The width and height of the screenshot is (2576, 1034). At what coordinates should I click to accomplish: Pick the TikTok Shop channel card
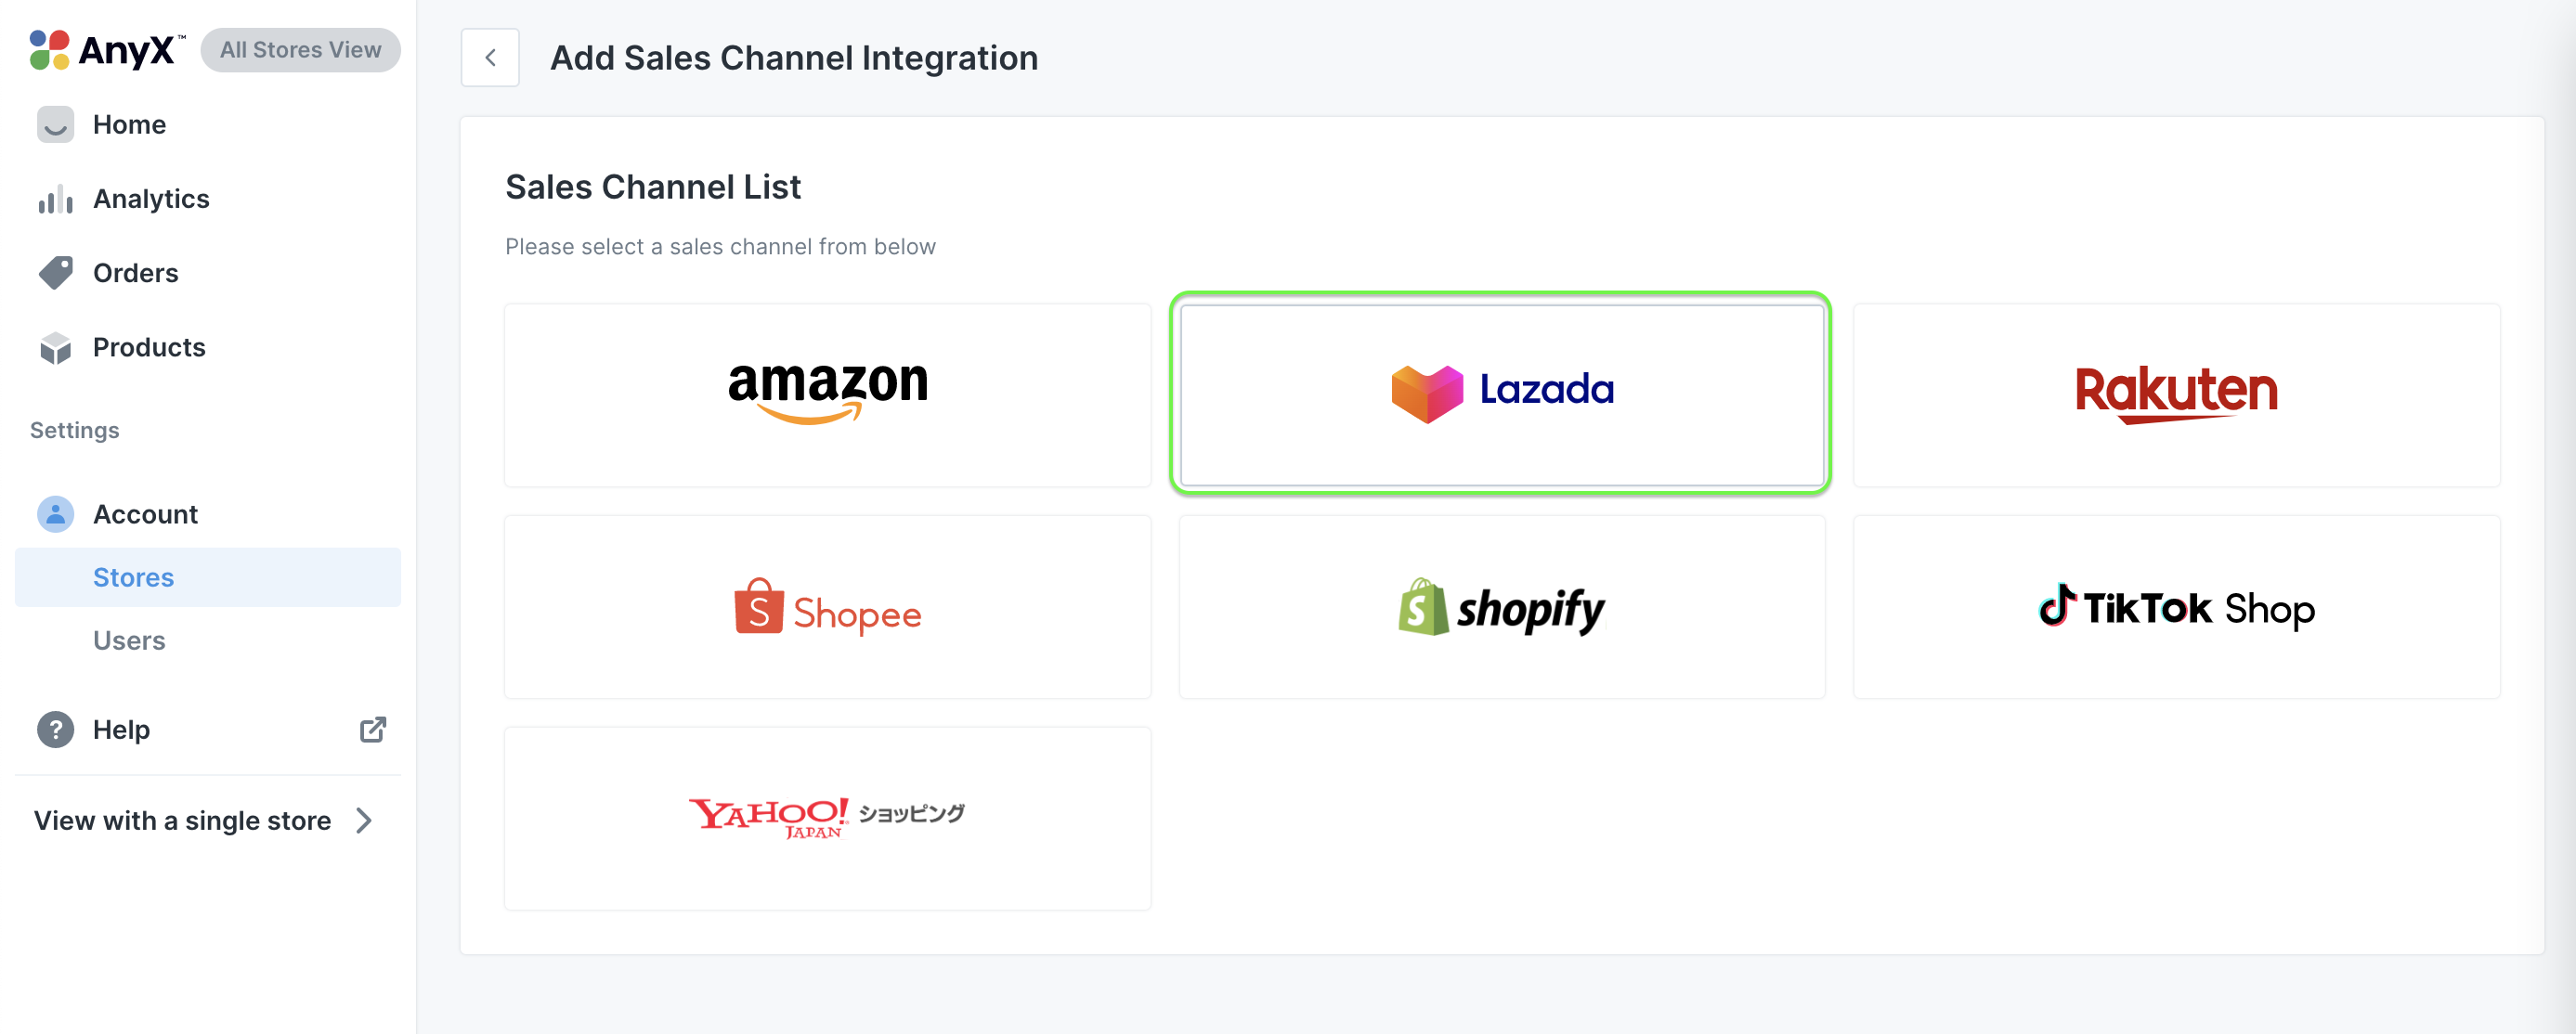[2175, 607]
